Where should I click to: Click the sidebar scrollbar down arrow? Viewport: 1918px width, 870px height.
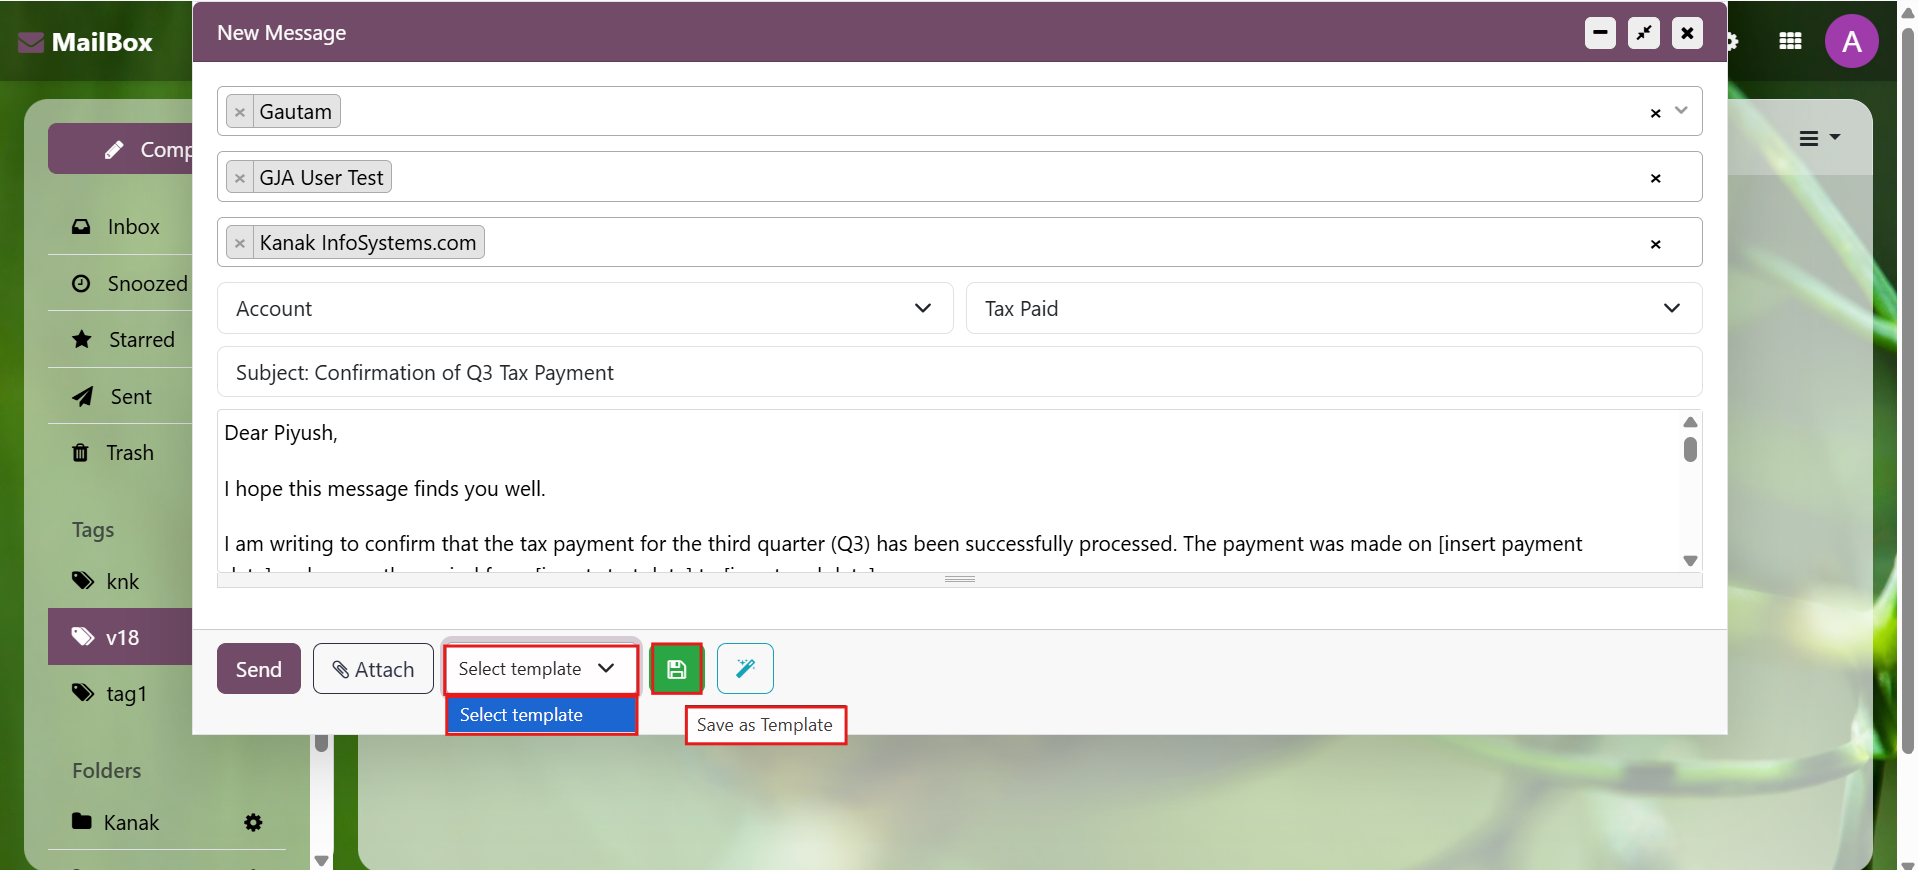coord(321,860)
